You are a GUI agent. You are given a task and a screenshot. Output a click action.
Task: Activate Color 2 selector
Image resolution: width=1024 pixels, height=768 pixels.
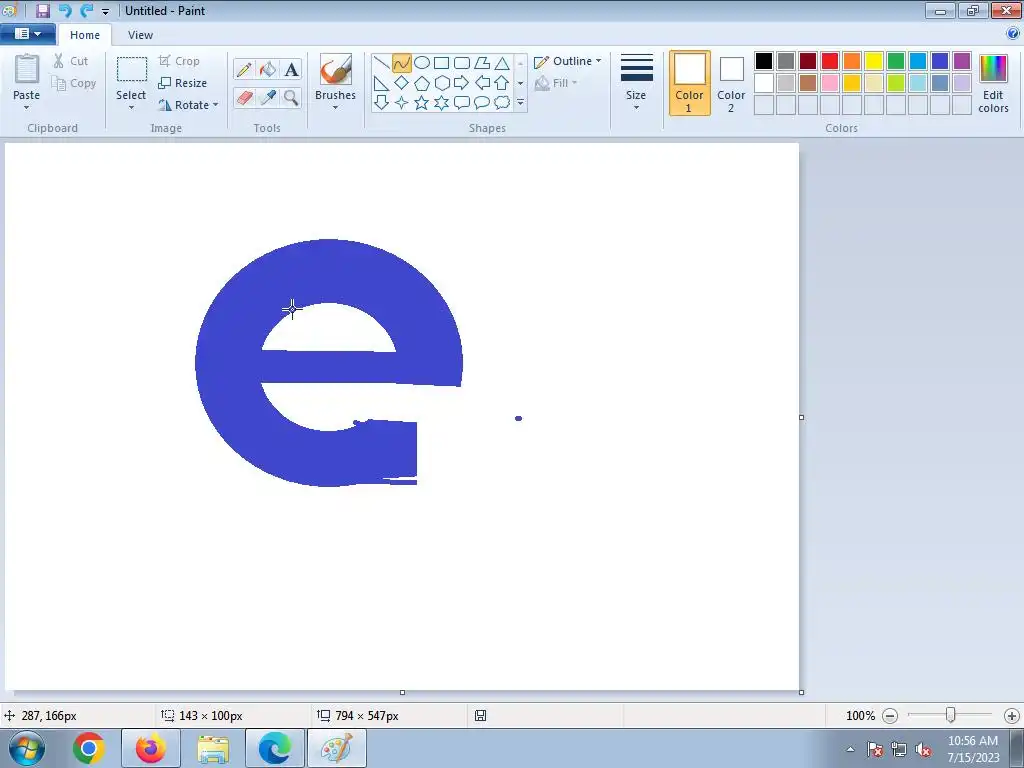click(x=731, y=83)
